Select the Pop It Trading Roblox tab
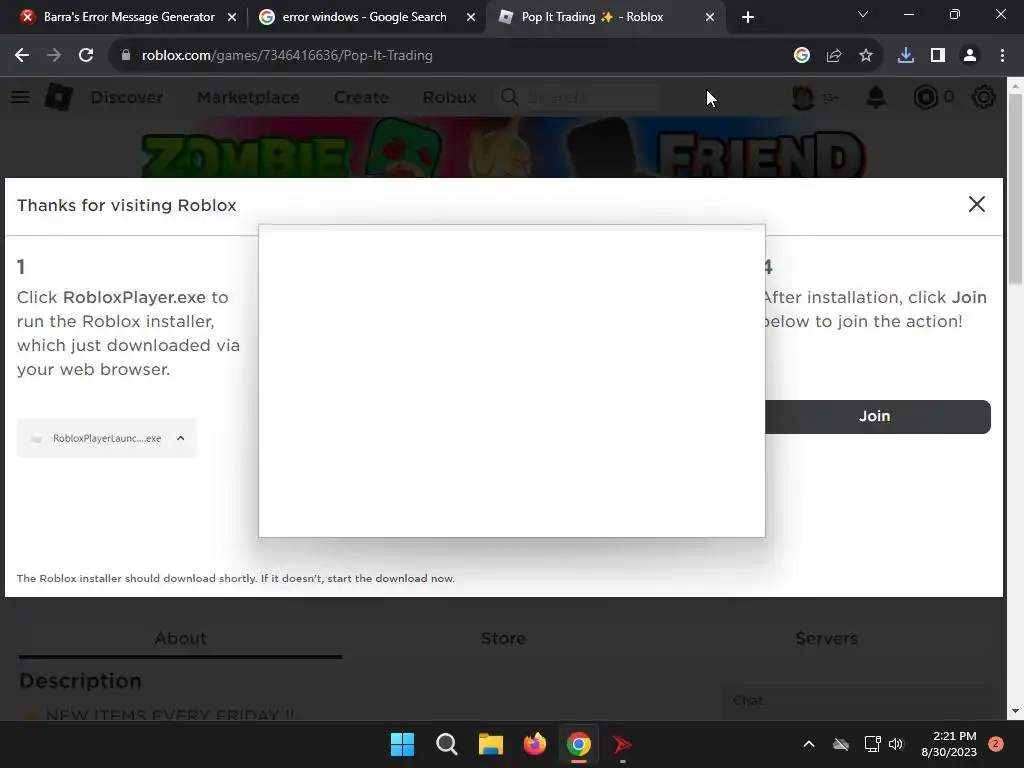 594,17
